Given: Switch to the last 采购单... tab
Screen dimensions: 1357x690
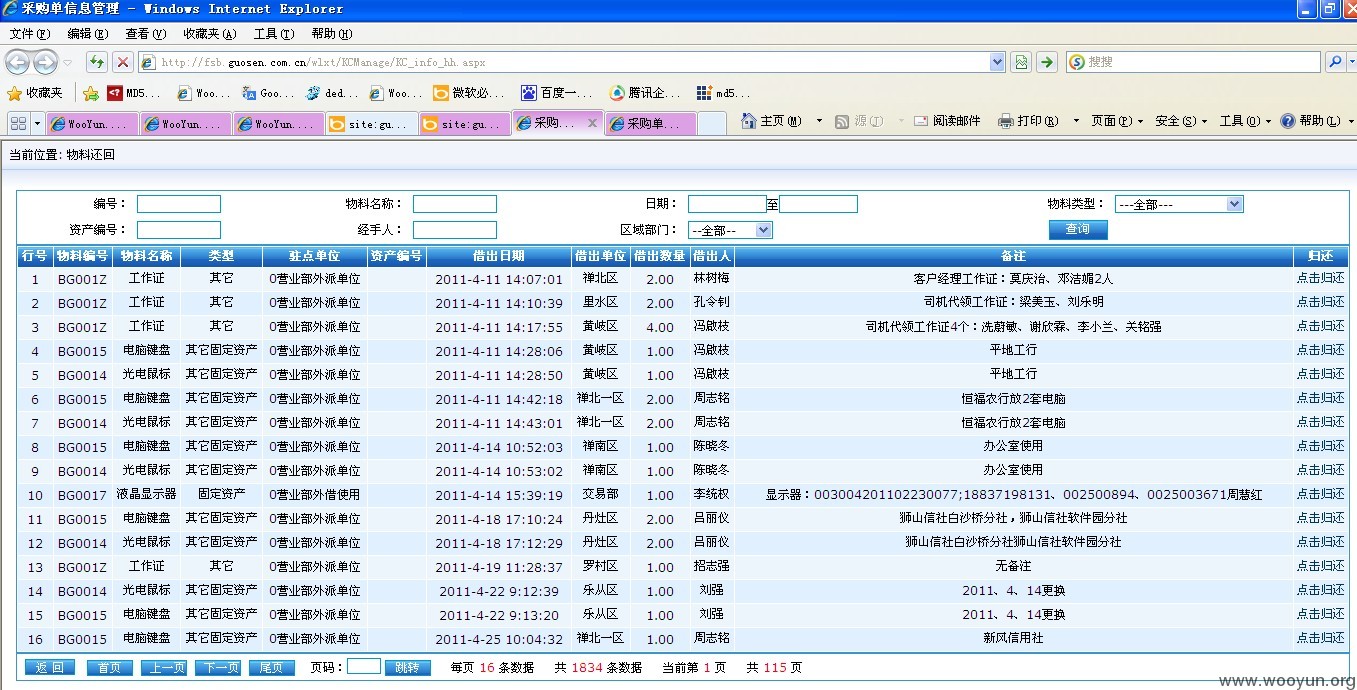Looking at the screenshot, I should [651, 124].
